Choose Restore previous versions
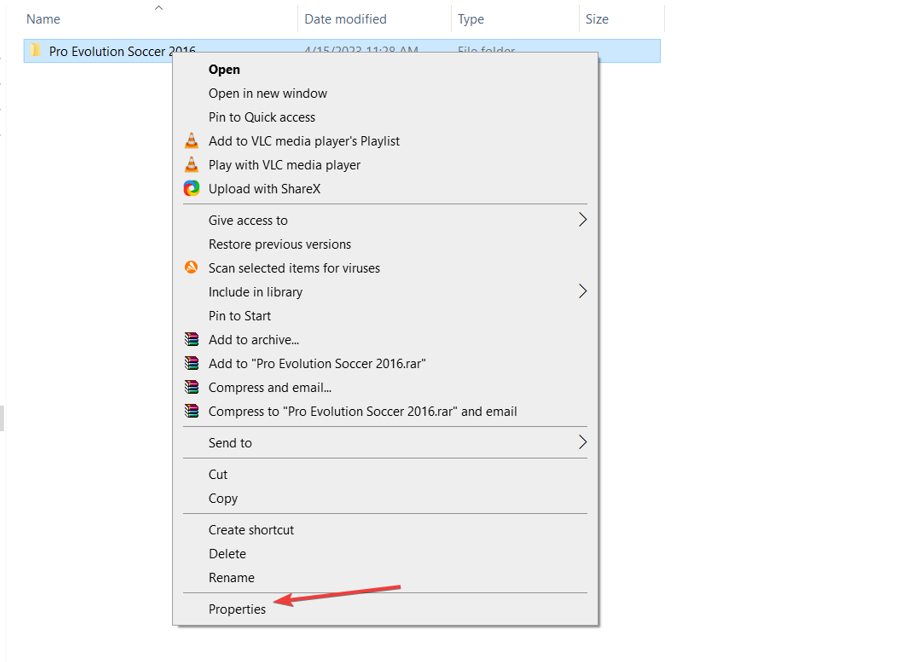This screenshot has width=921, height=662. (x=279, y=244)
